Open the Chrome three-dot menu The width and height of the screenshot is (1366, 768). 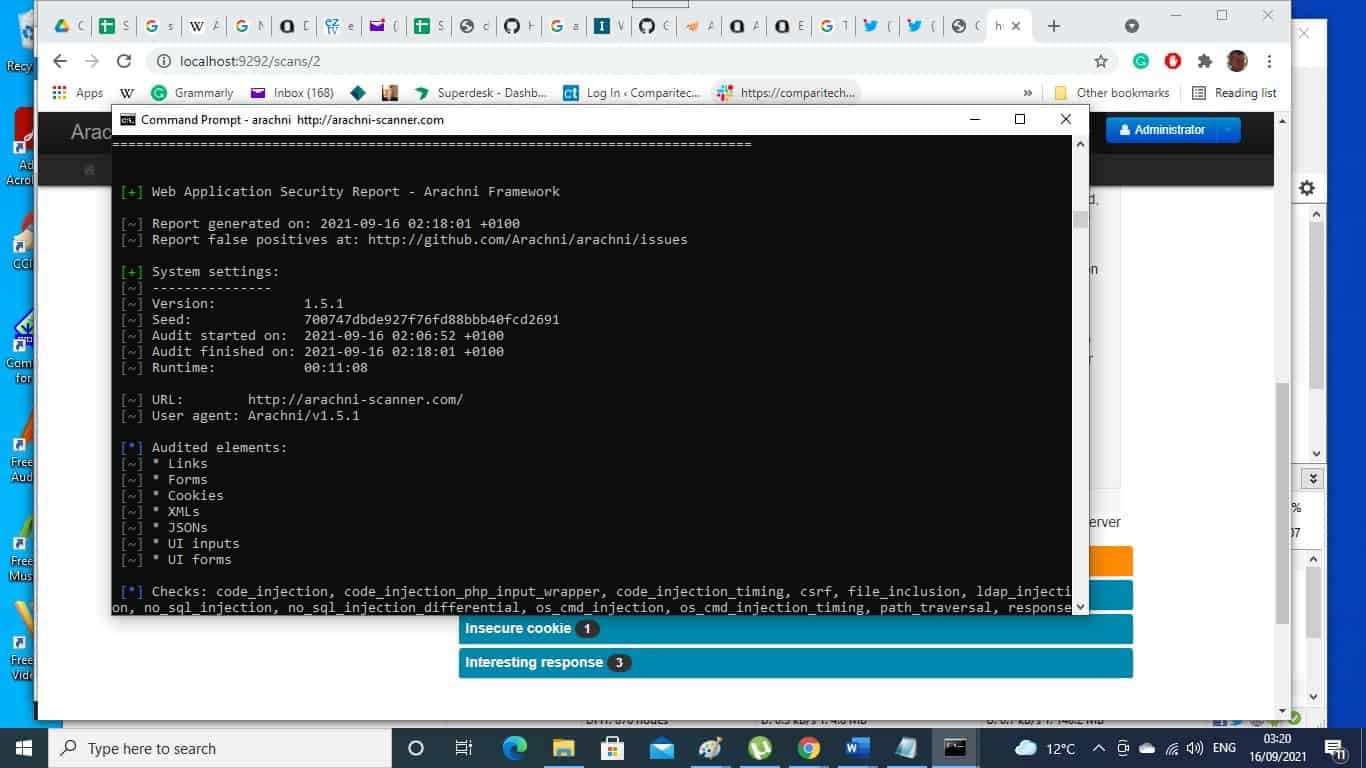[x=1269, y=61]
